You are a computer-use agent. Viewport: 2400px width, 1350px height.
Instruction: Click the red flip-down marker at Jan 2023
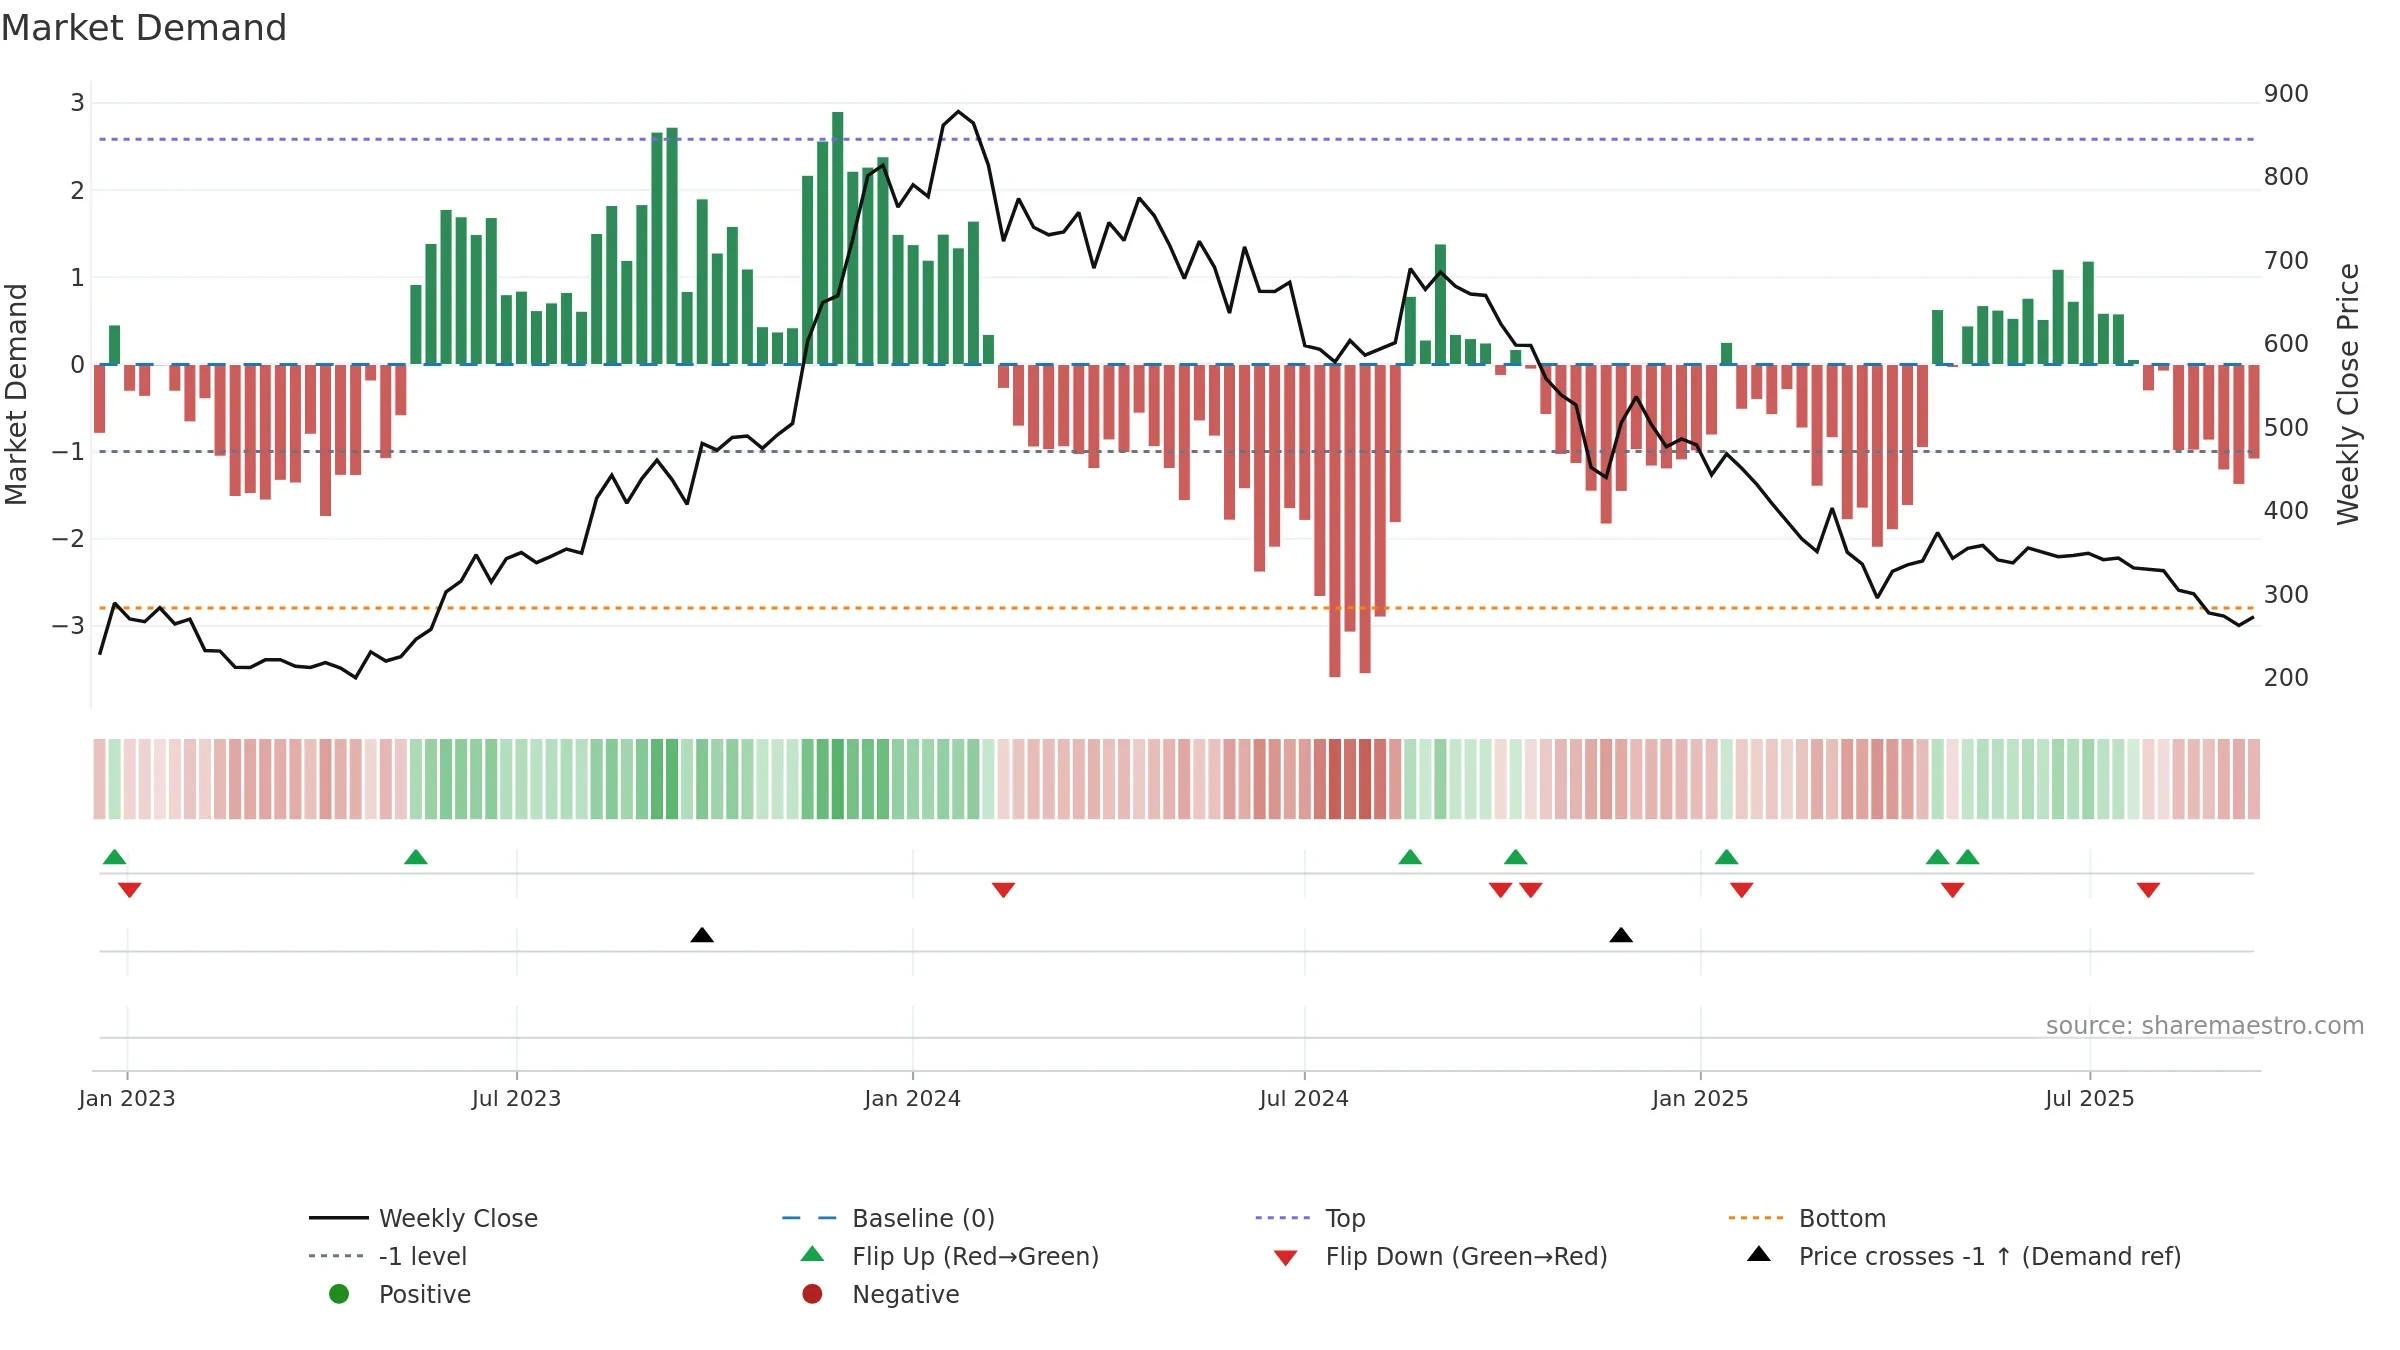(130, 890)
